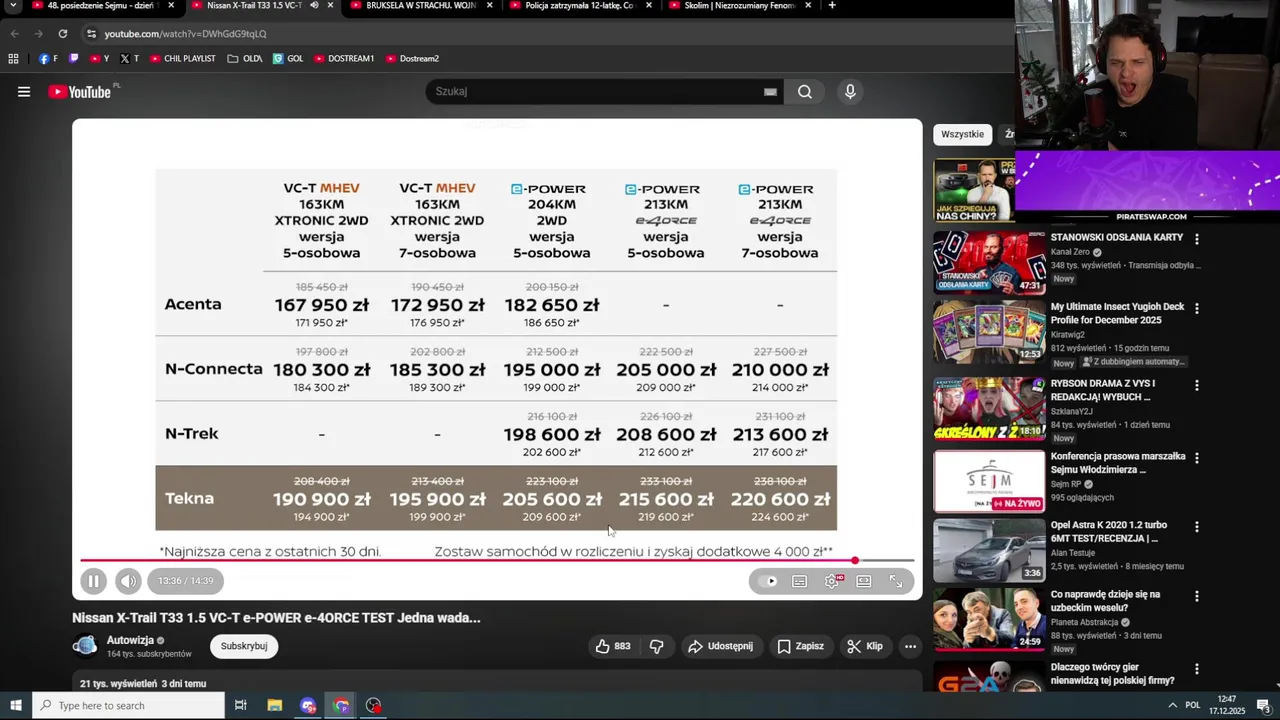Click the search magnifier button
This screenshot has height=720, width=1280.
805,91
